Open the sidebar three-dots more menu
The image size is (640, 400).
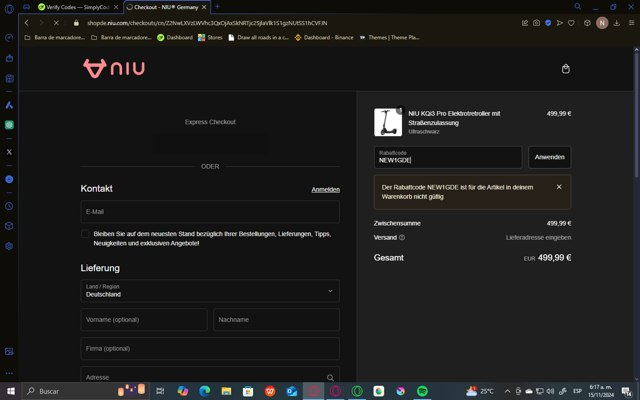click(x=9, y=373)
